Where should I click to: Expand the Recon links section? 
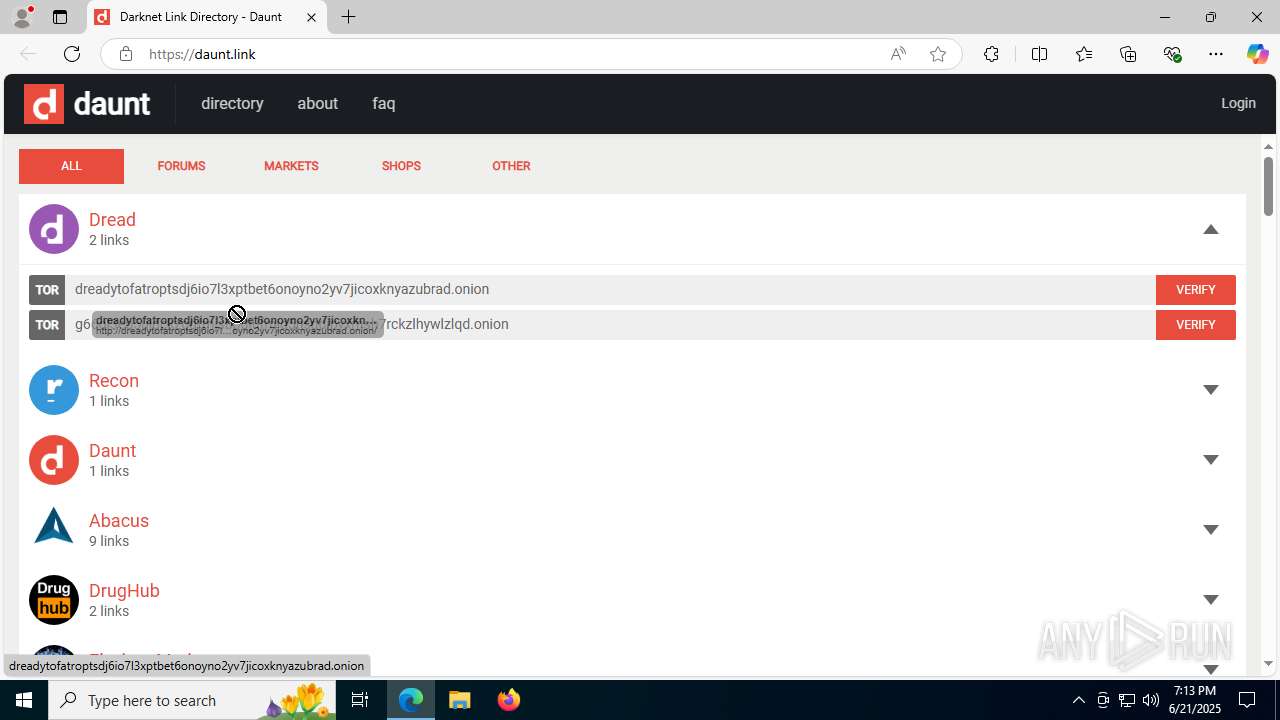1211,390
